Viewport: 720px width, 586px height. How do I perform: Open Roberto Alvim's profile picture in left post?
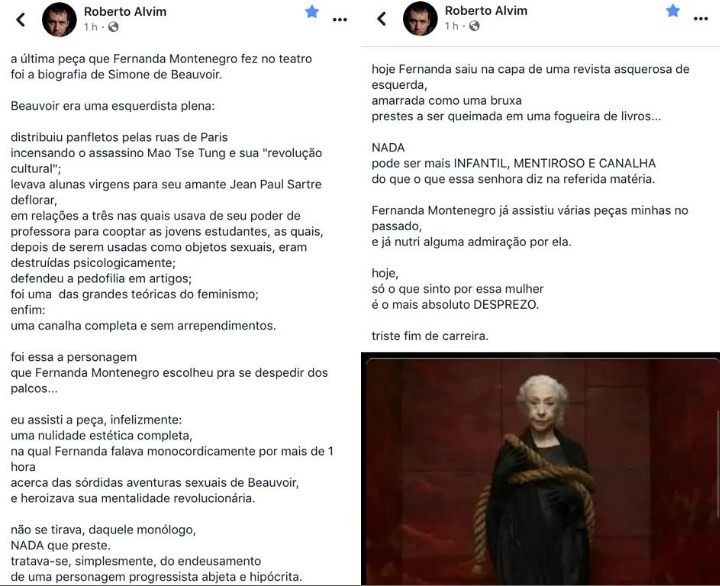[x=59, y=19]
